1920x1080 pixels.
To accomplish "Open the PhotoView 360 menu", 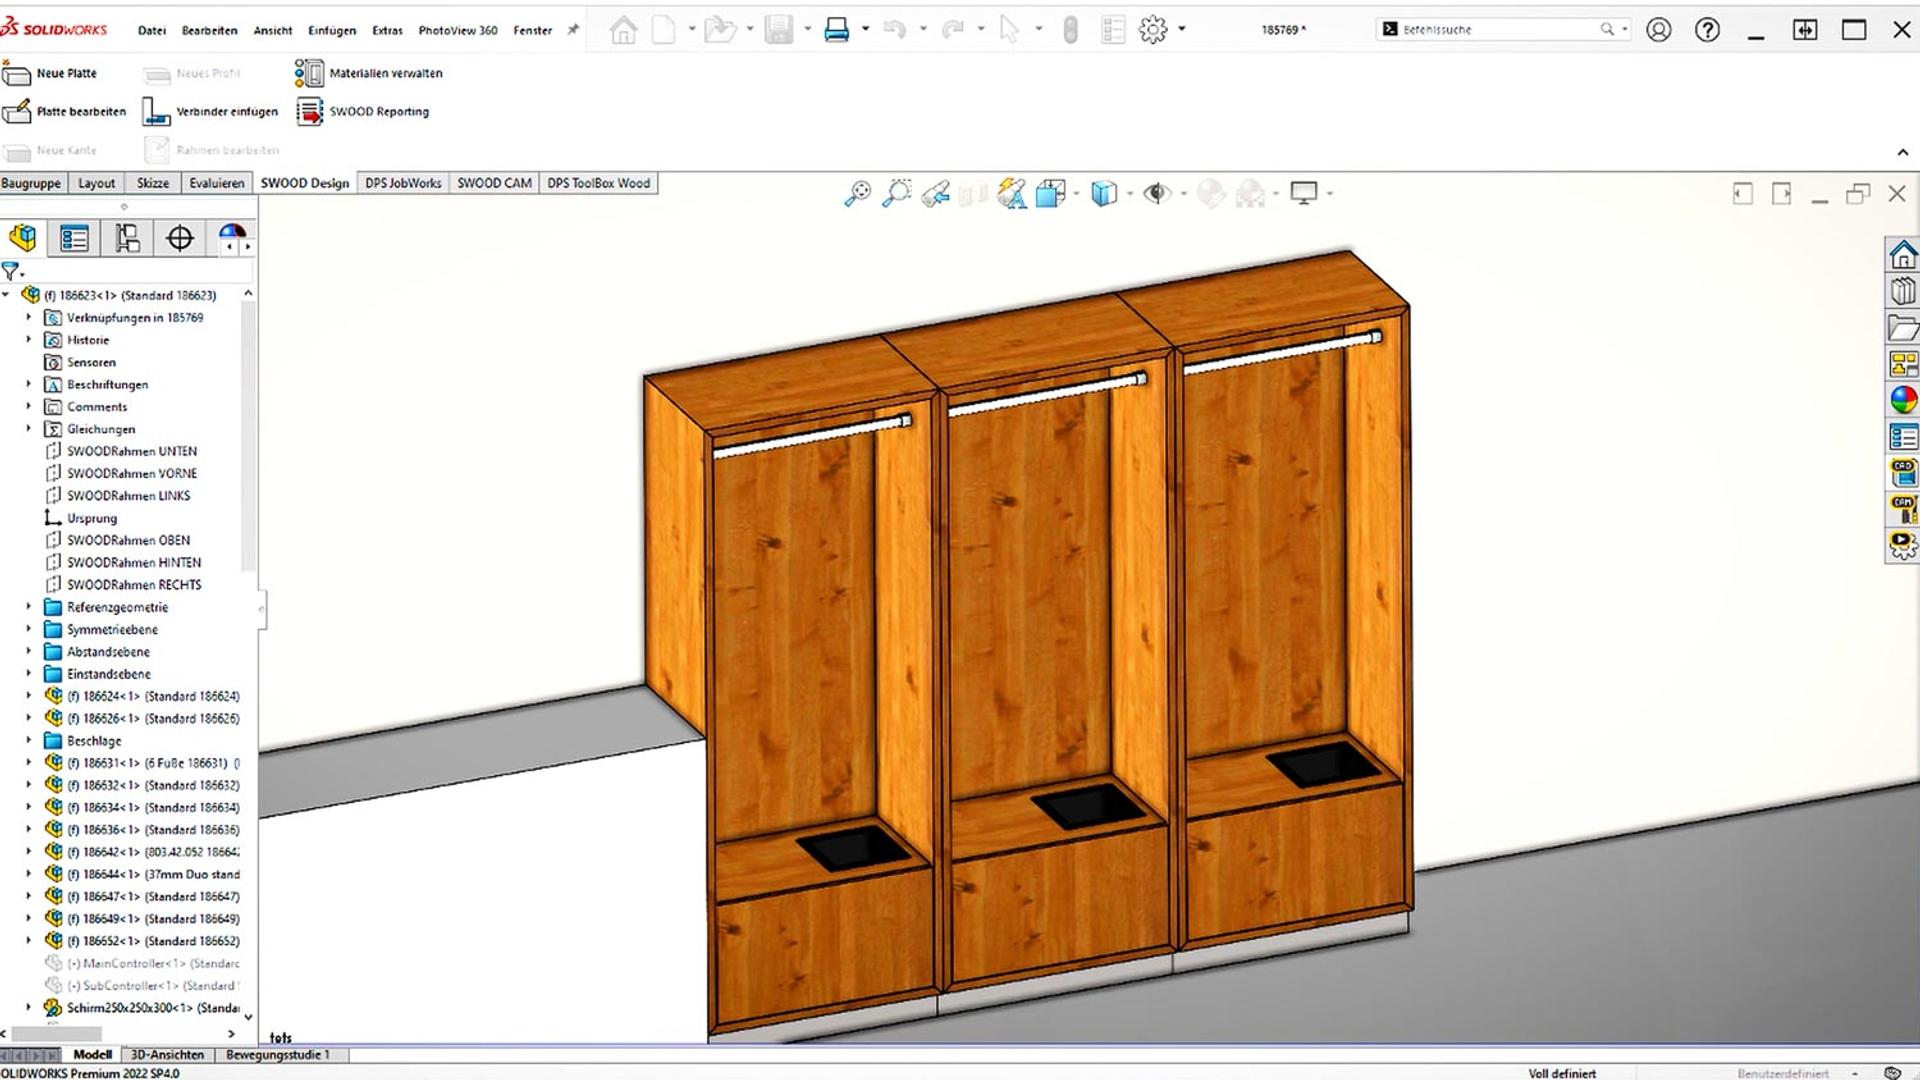I will 458,31.
